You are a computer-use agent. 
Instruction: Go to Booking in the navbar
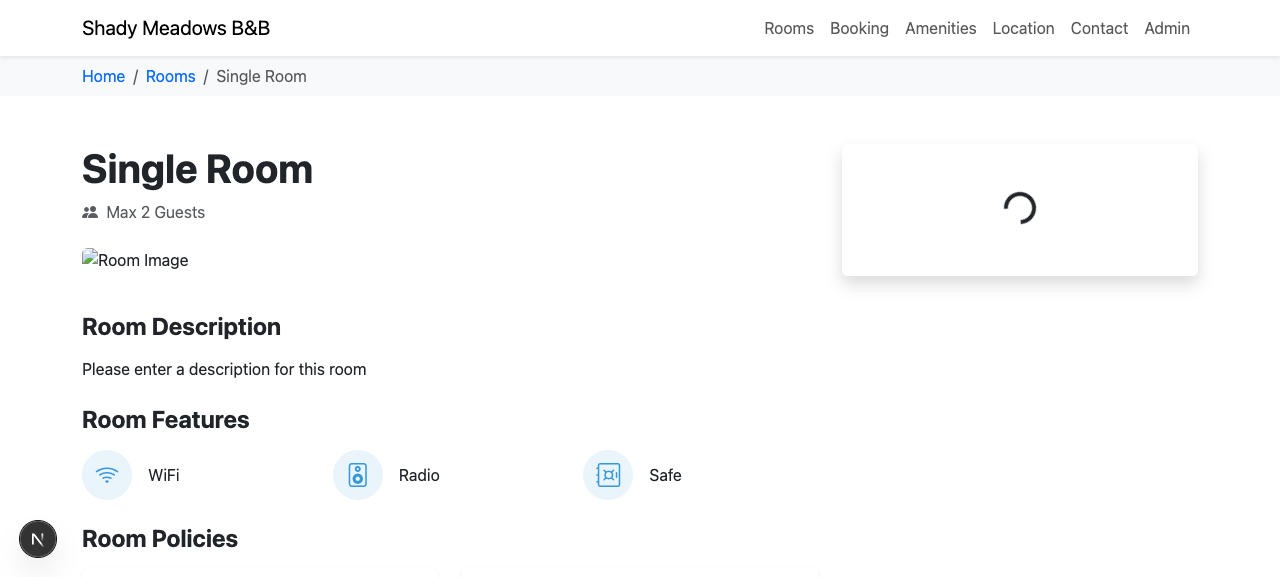click(859, 28)
